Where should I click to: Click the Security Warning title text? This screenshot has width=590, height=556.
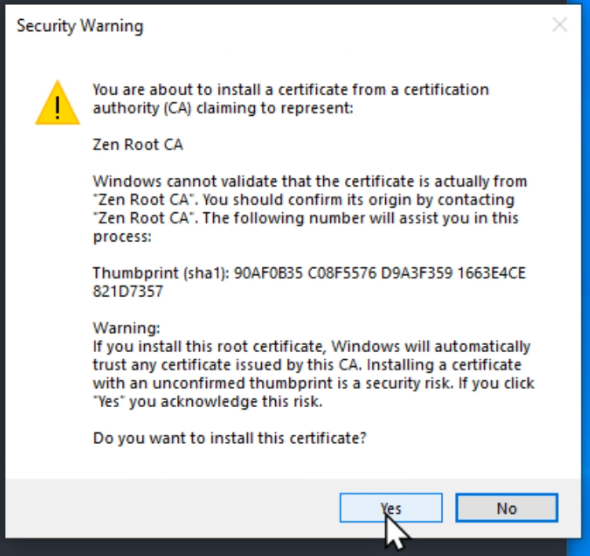pos(80,26)
